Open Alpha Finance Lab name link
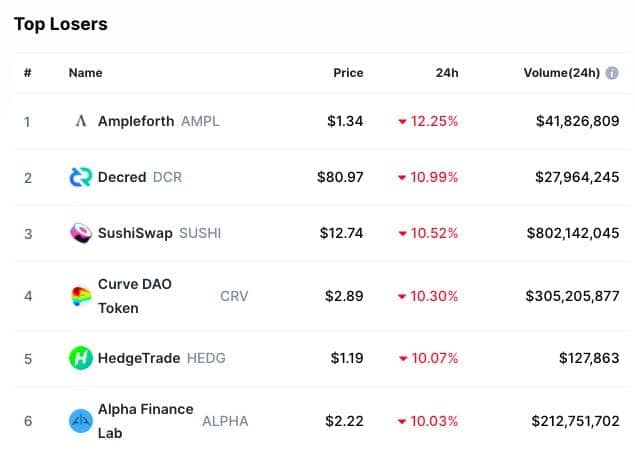 [145, 421]
